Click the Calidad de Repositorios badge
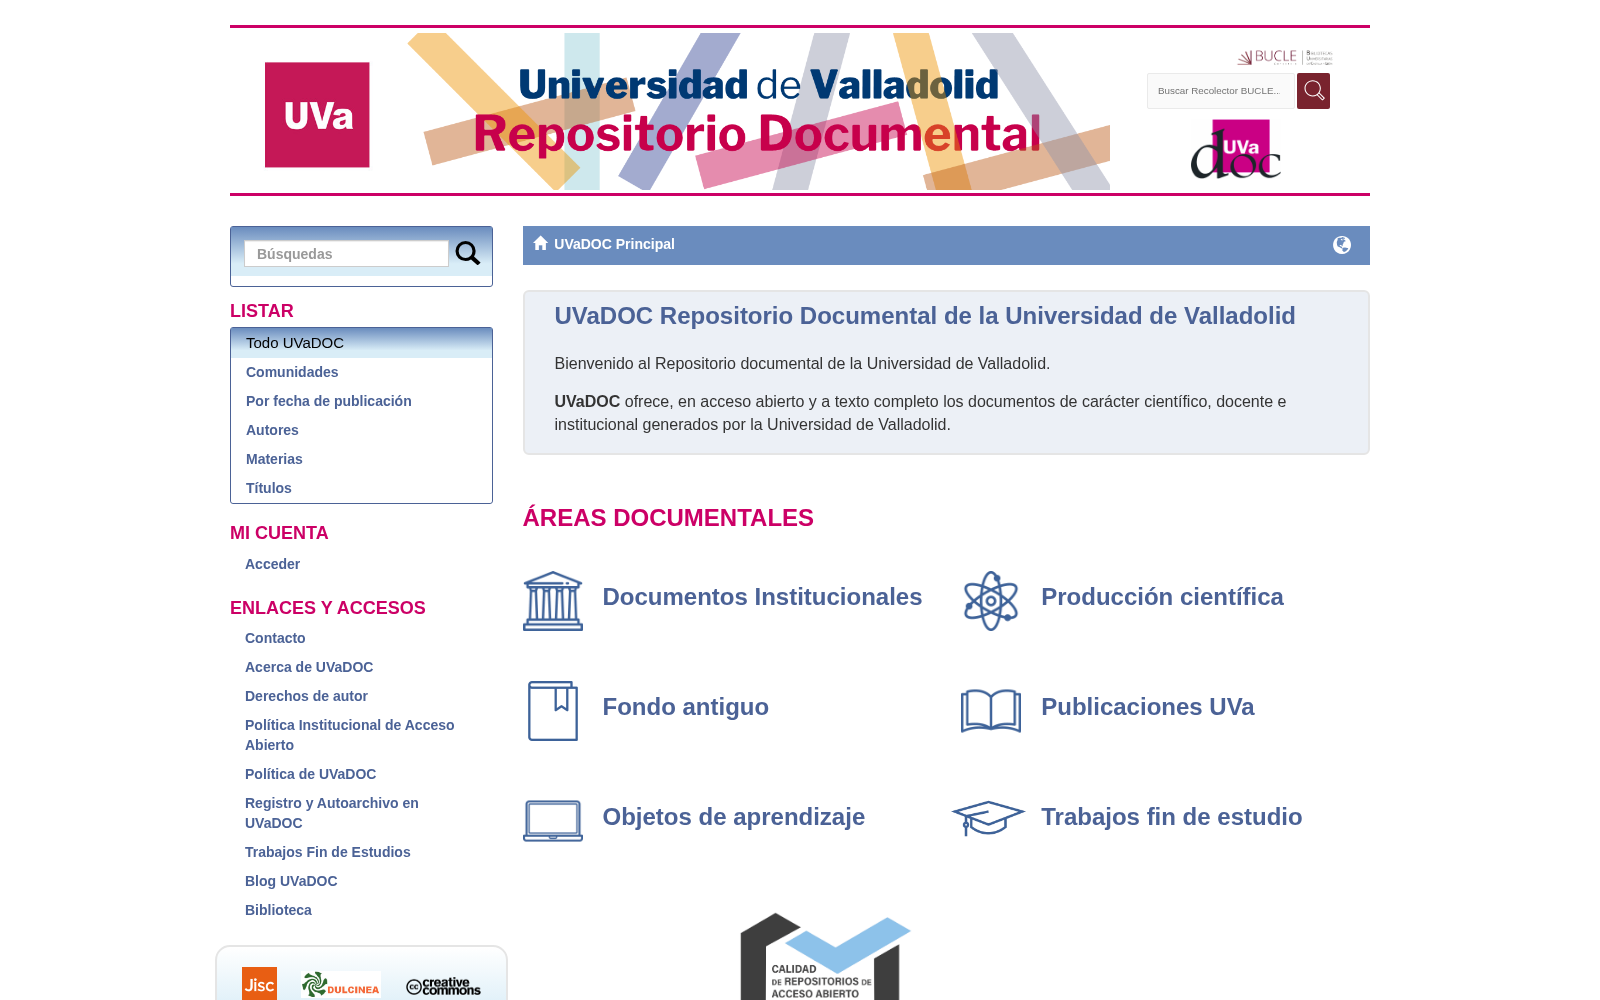Viewport: 1600px width, 1000px height. [x=825, y=956]
